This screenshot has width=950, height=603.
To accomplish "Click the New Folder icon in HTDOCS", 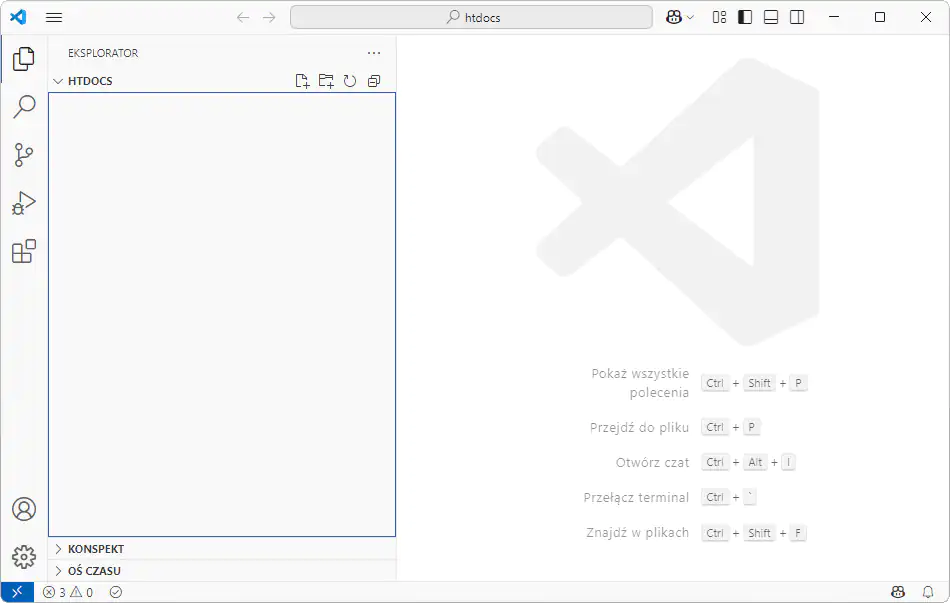I will pos(326,81).
